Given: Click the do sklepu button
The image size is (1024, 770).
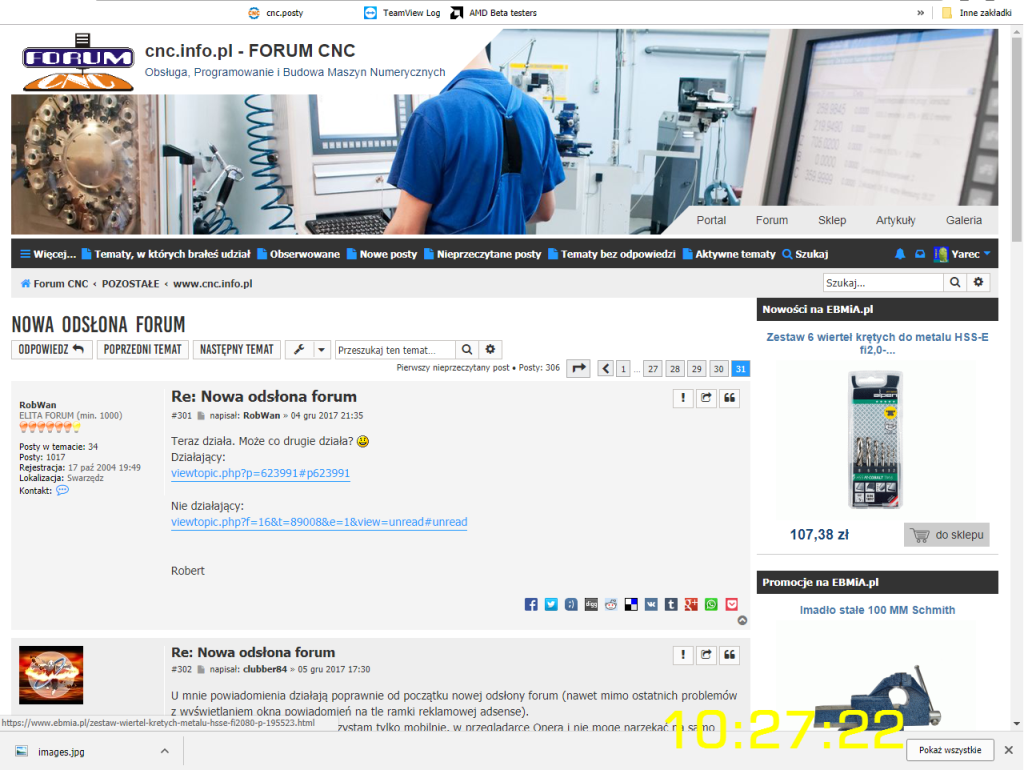Looking at the screenshot, I should click(x=947, y=535).
